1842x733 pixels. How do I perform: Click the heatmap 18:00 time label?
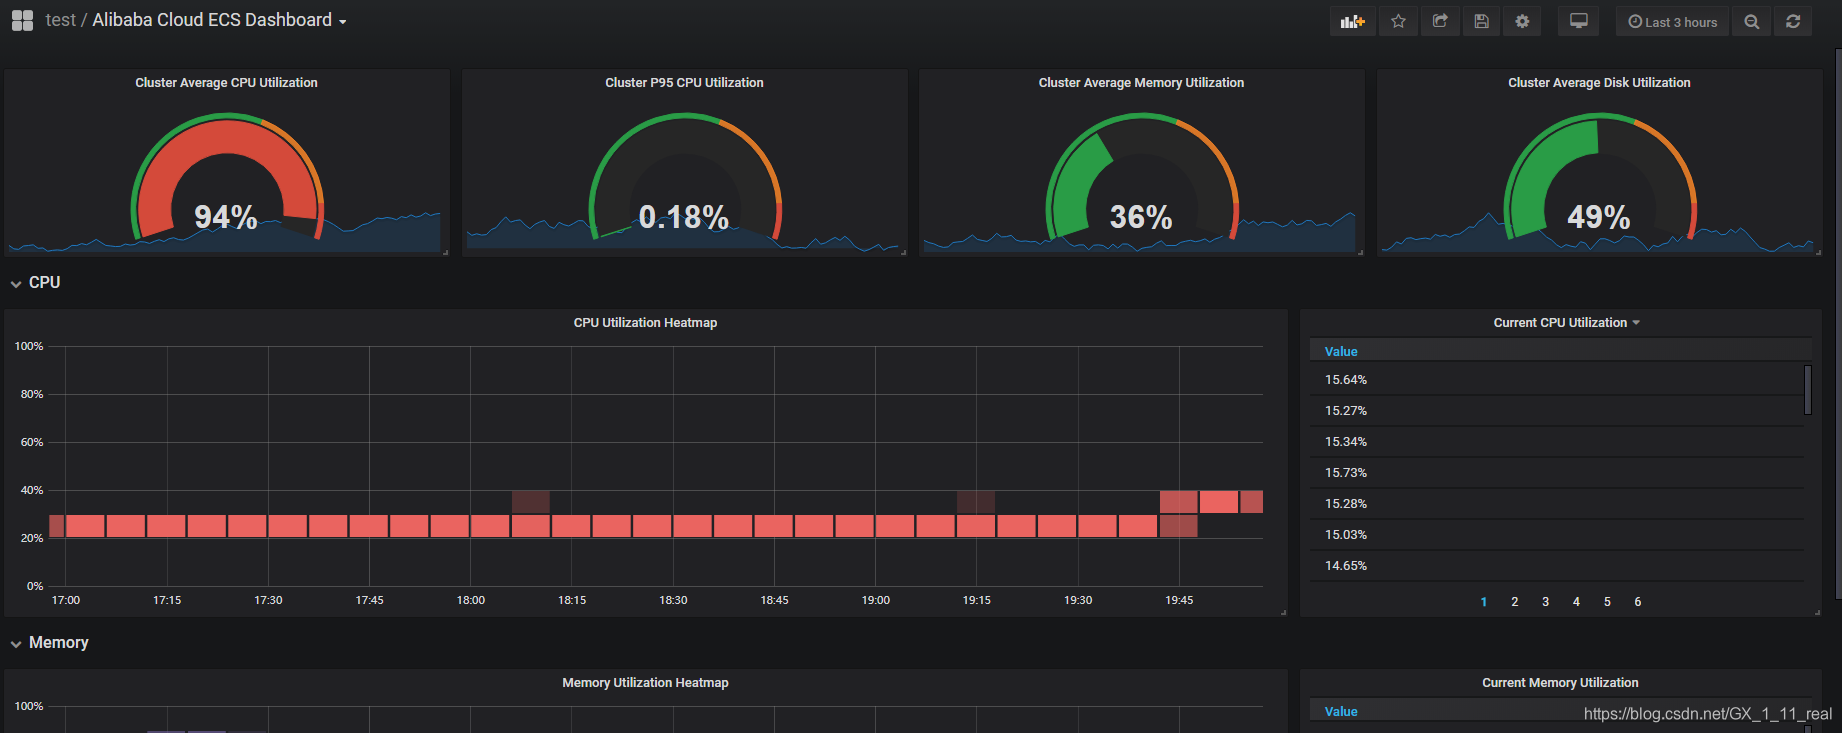click(x=471, y=600)
